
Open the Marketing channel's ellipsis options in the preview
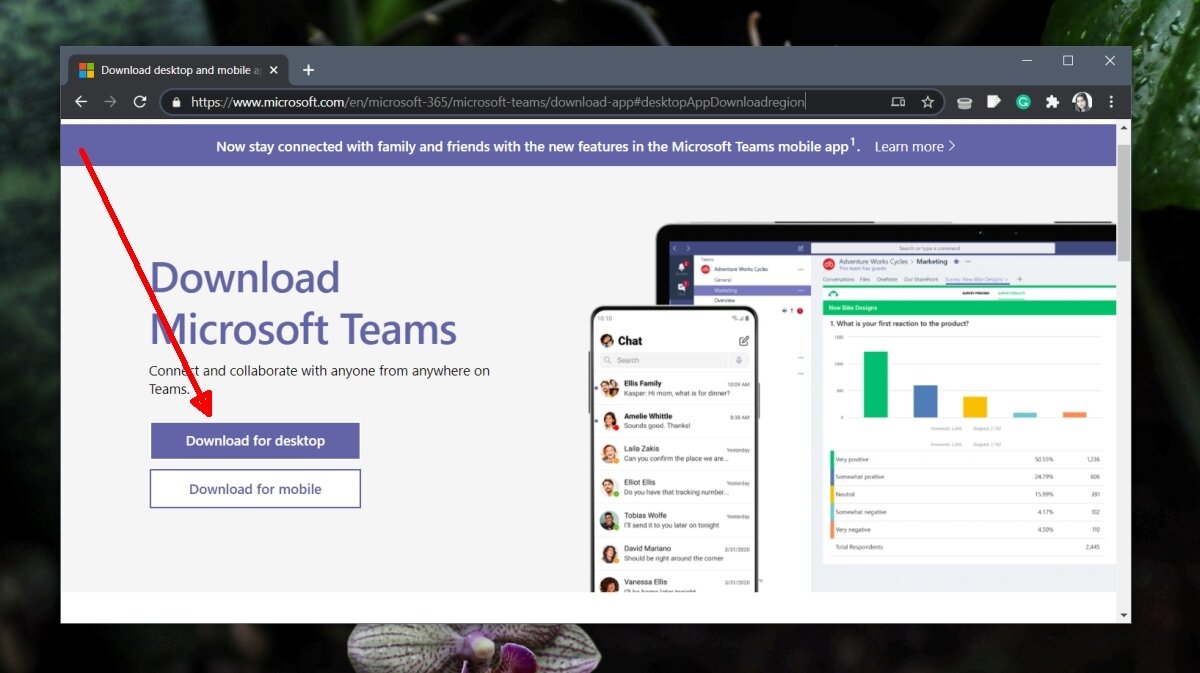point(968,261)
